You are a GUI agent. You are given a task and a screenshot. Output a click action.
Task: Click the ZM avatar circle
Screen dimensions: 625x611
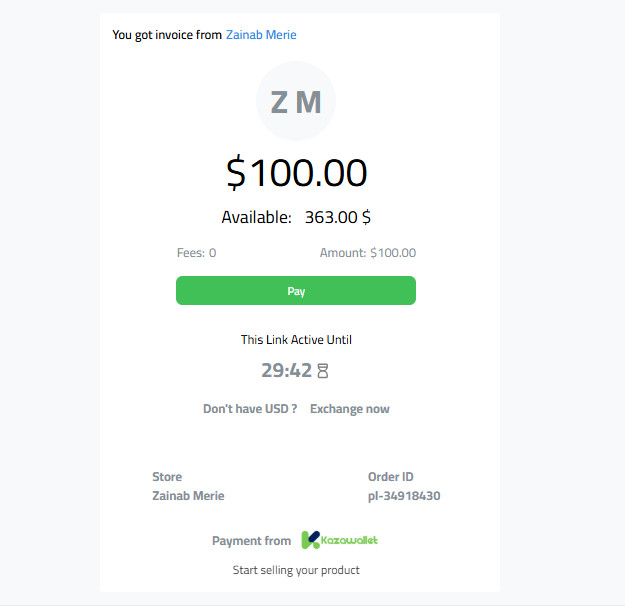point(296,101)
